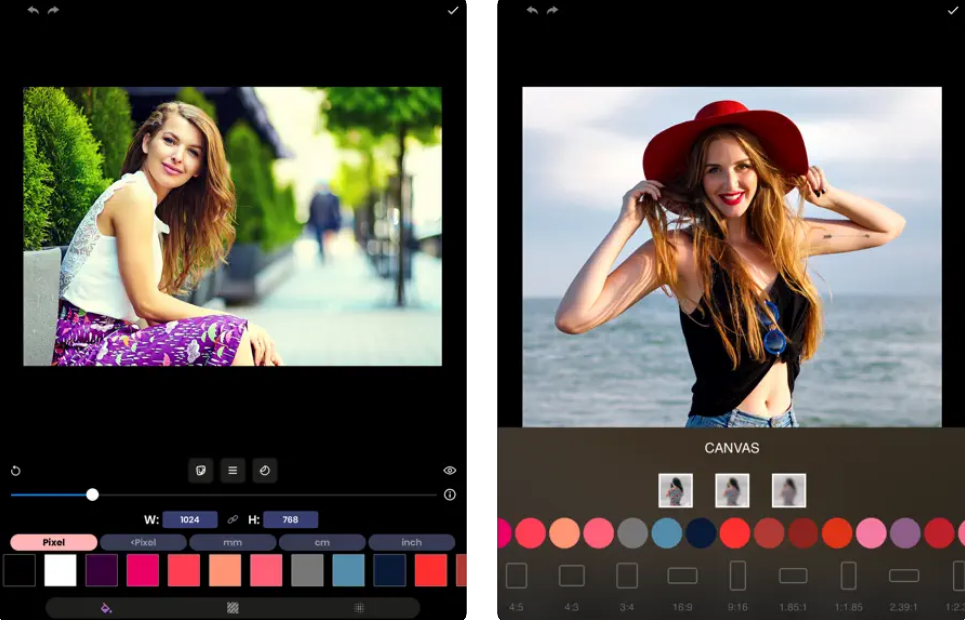Confirm edits with the left panel checkmark

point(453,10)
